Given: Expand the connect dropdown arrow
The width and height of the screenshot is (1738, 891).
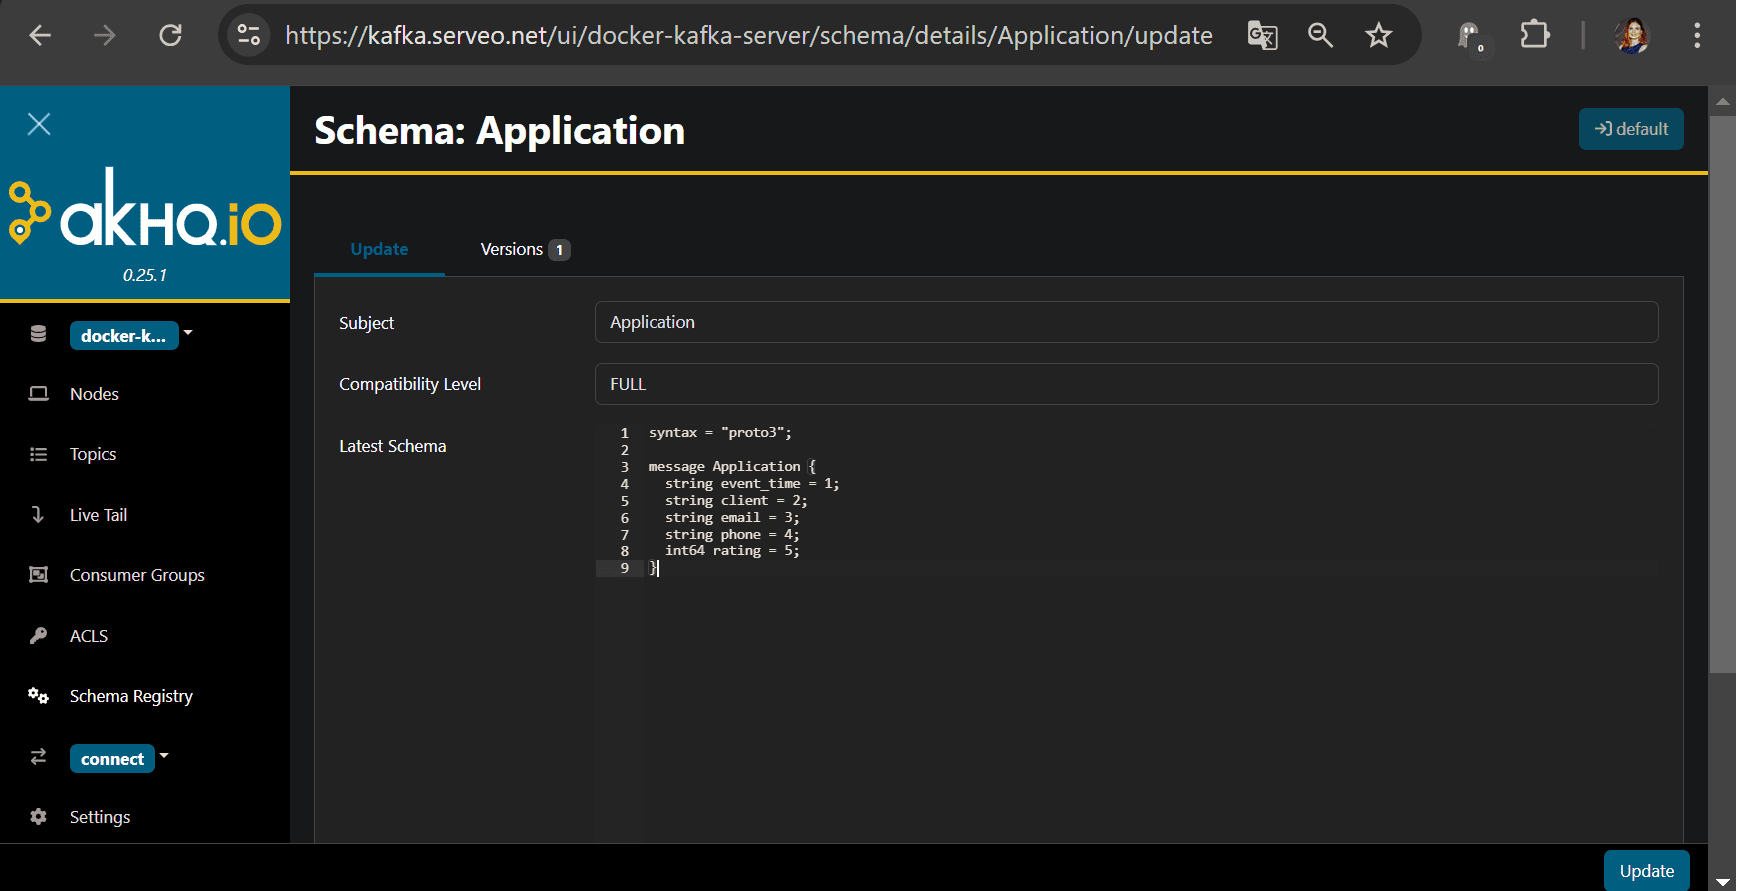Looking at the screenshot, I should click(x=164, y=756).
